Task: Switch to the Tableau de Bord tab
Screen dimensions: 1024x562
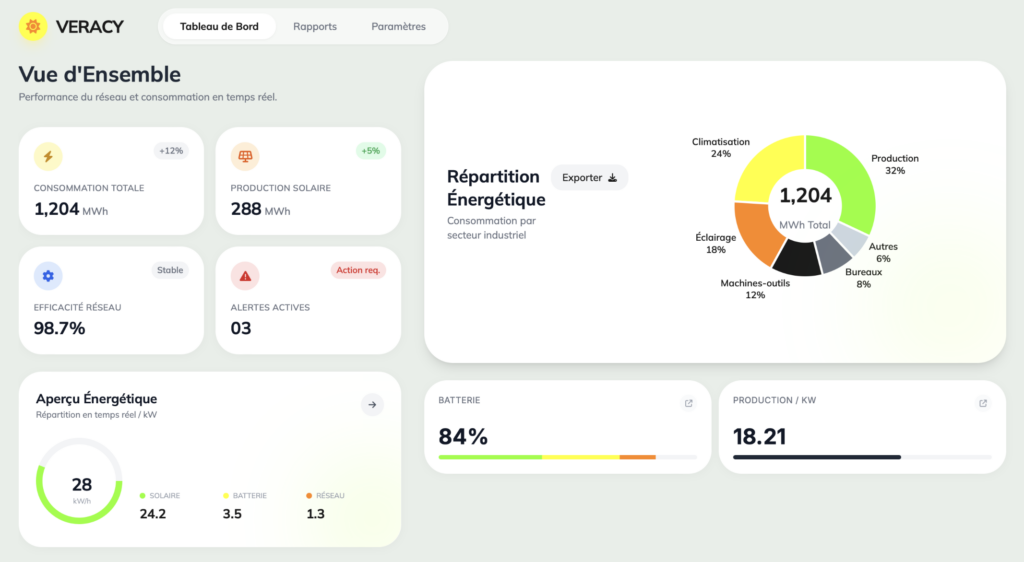Action: coord(219,27)
